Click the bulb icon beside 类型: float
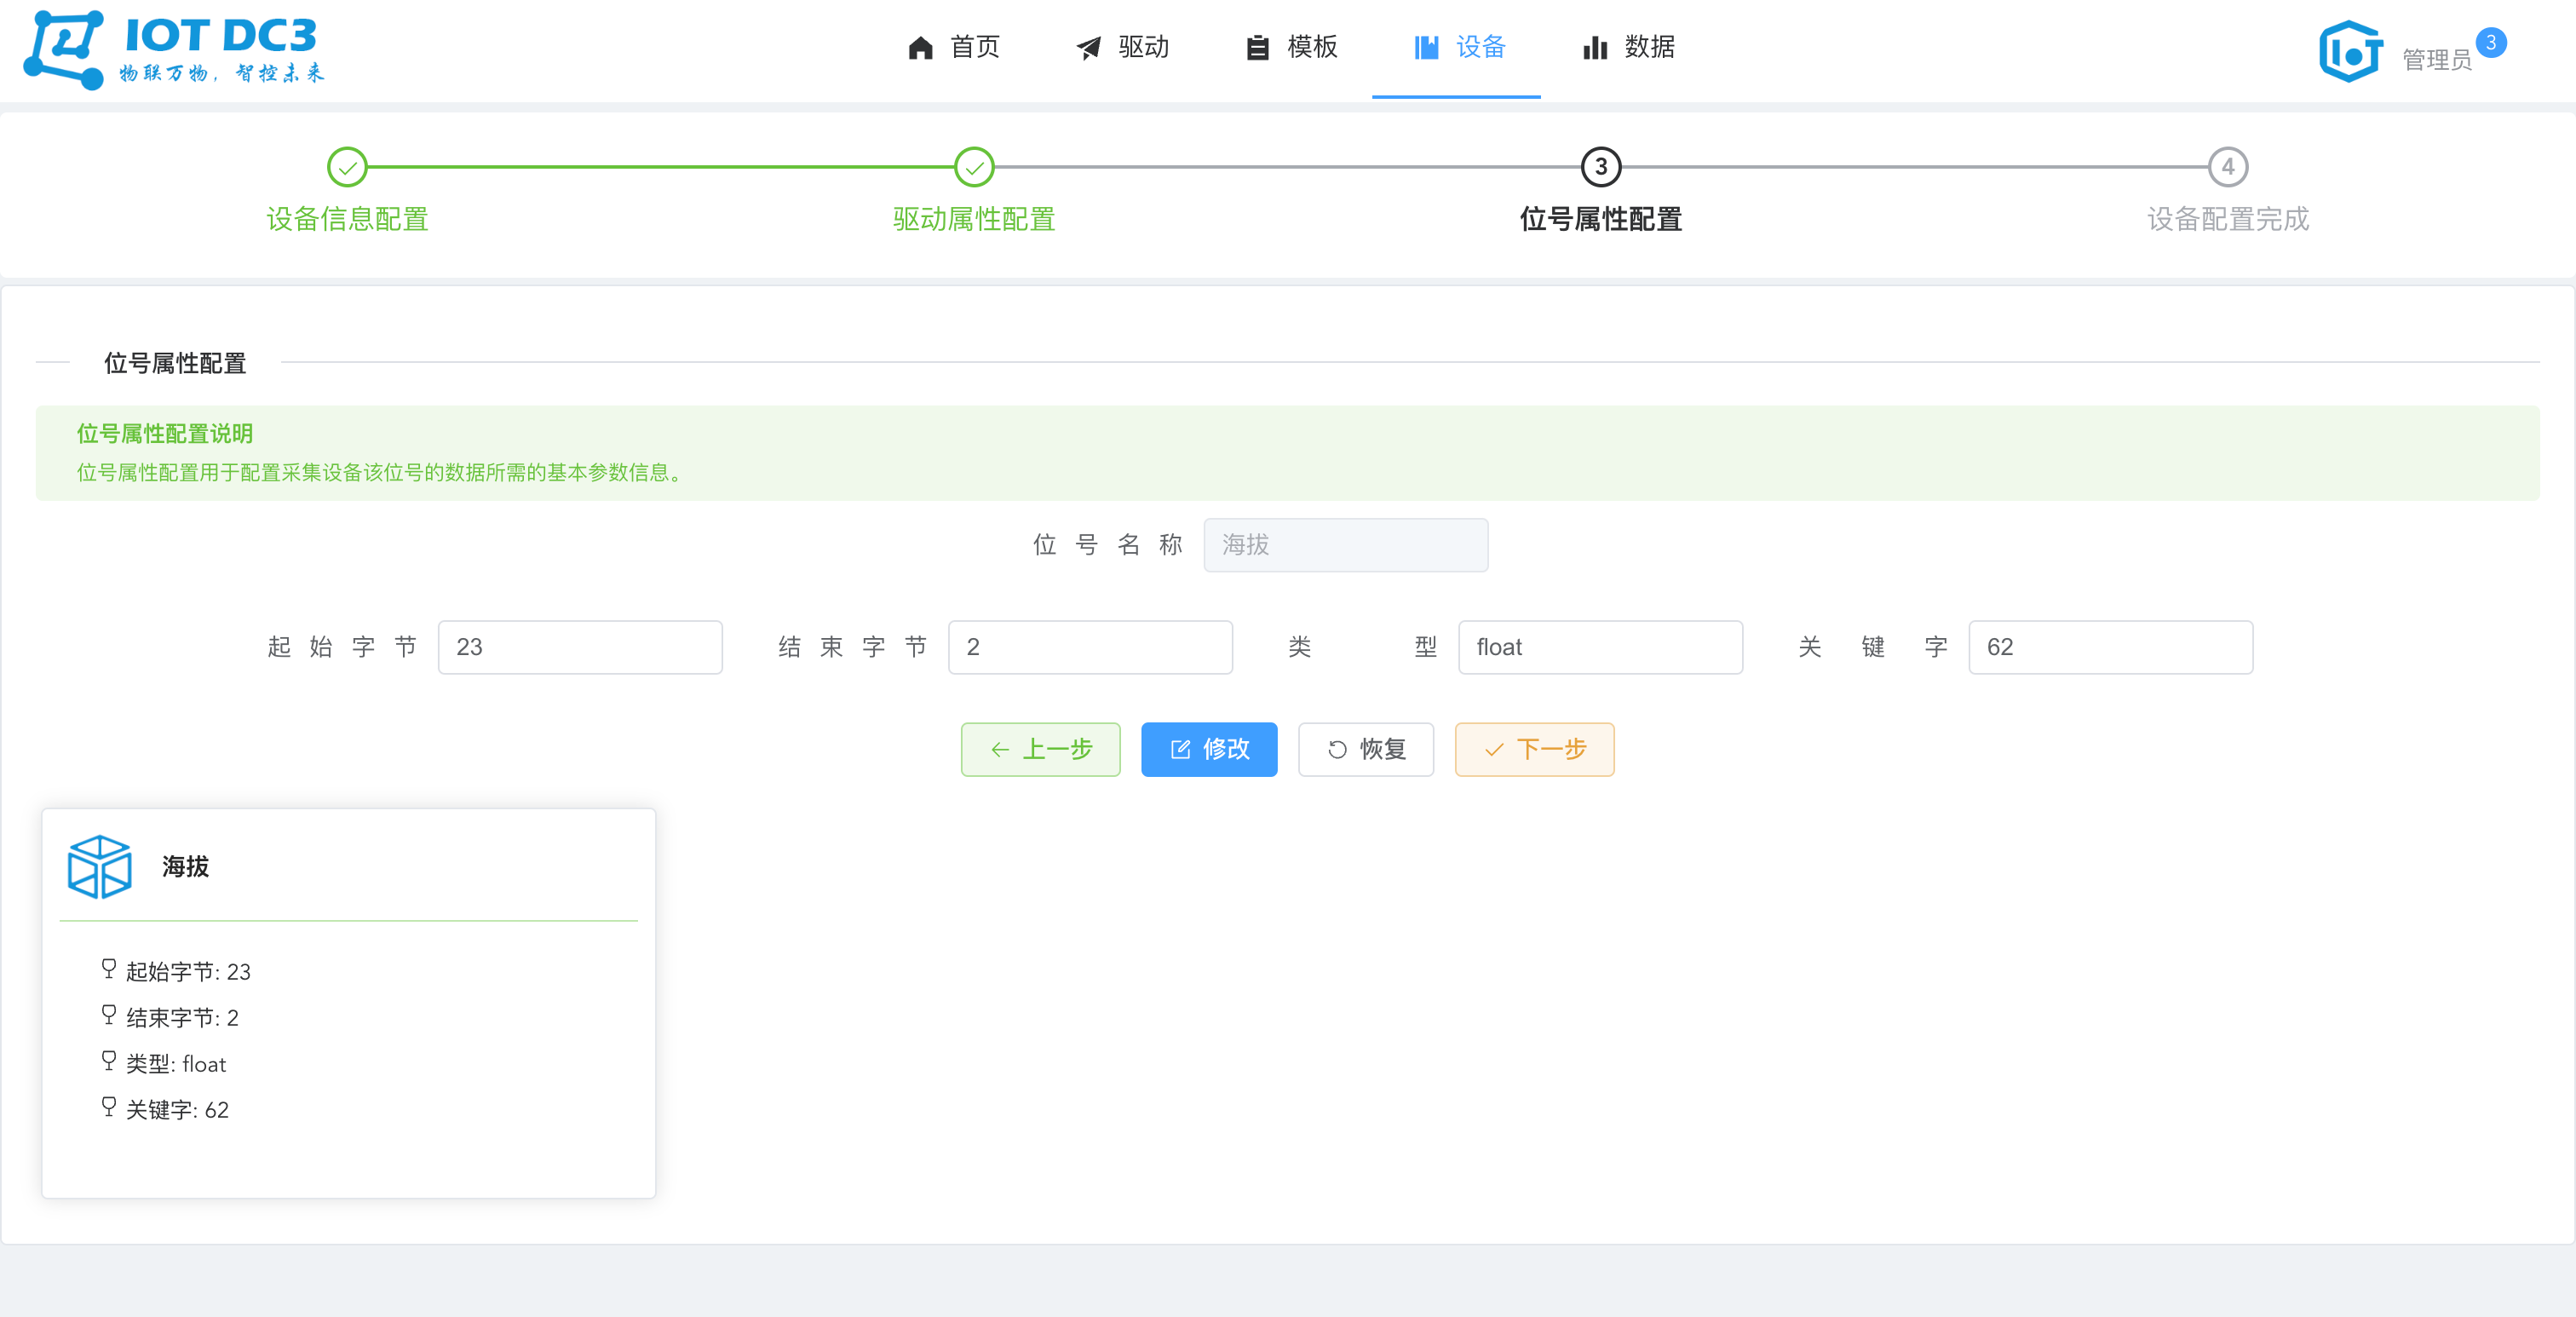 [109, 1060]
